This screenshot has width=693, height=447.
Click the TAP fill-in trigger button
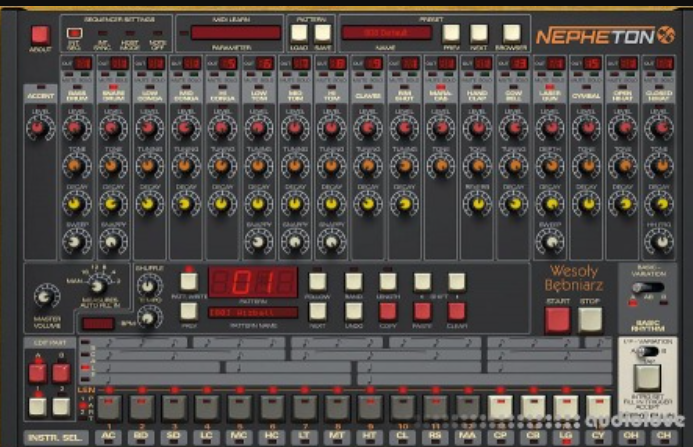[647, 379]
